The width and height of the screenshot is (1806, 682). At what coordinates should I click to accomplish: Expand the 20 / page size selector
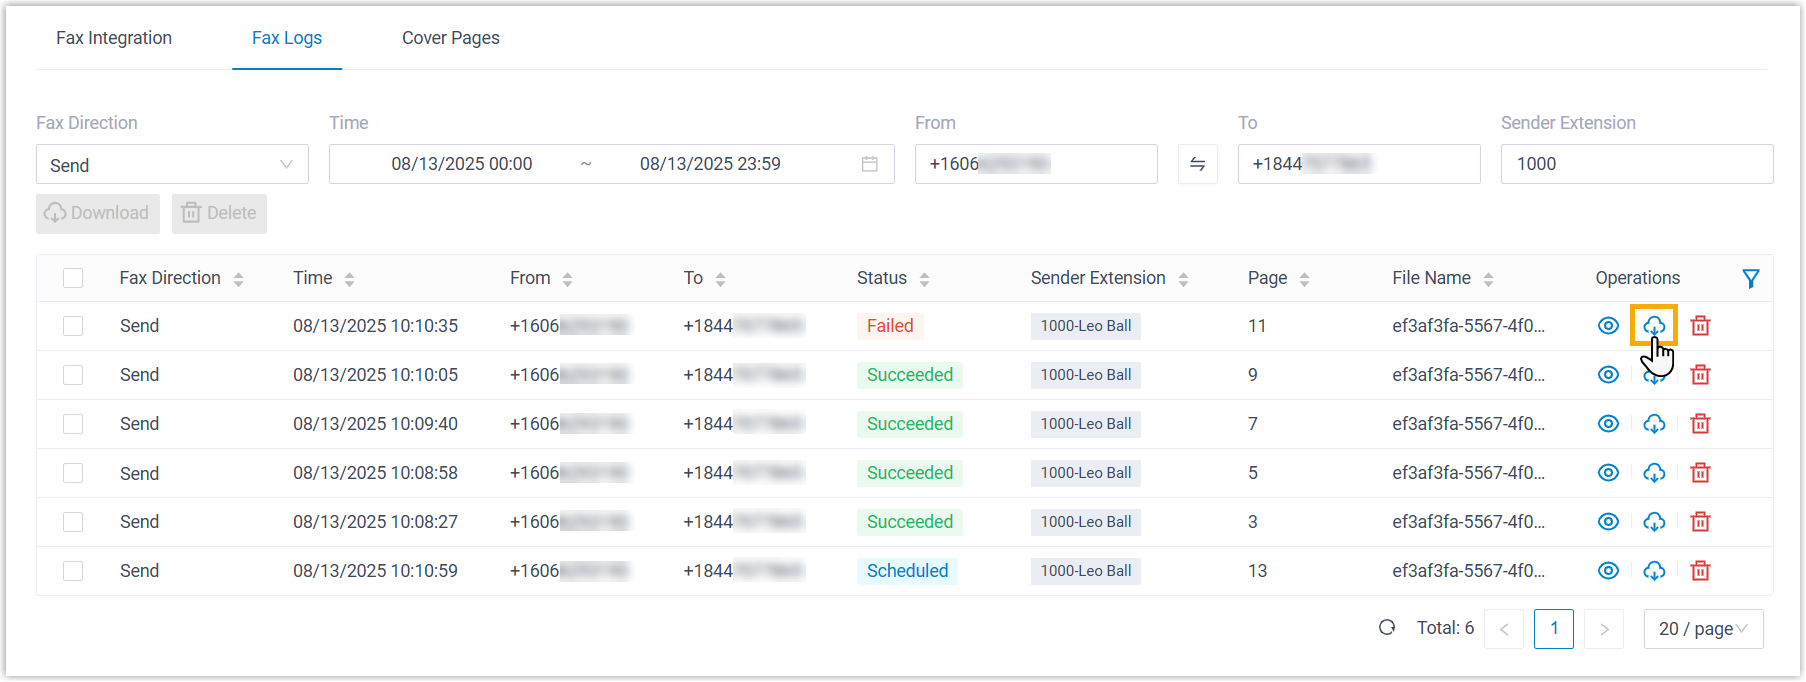click(x=1703, y=629)
